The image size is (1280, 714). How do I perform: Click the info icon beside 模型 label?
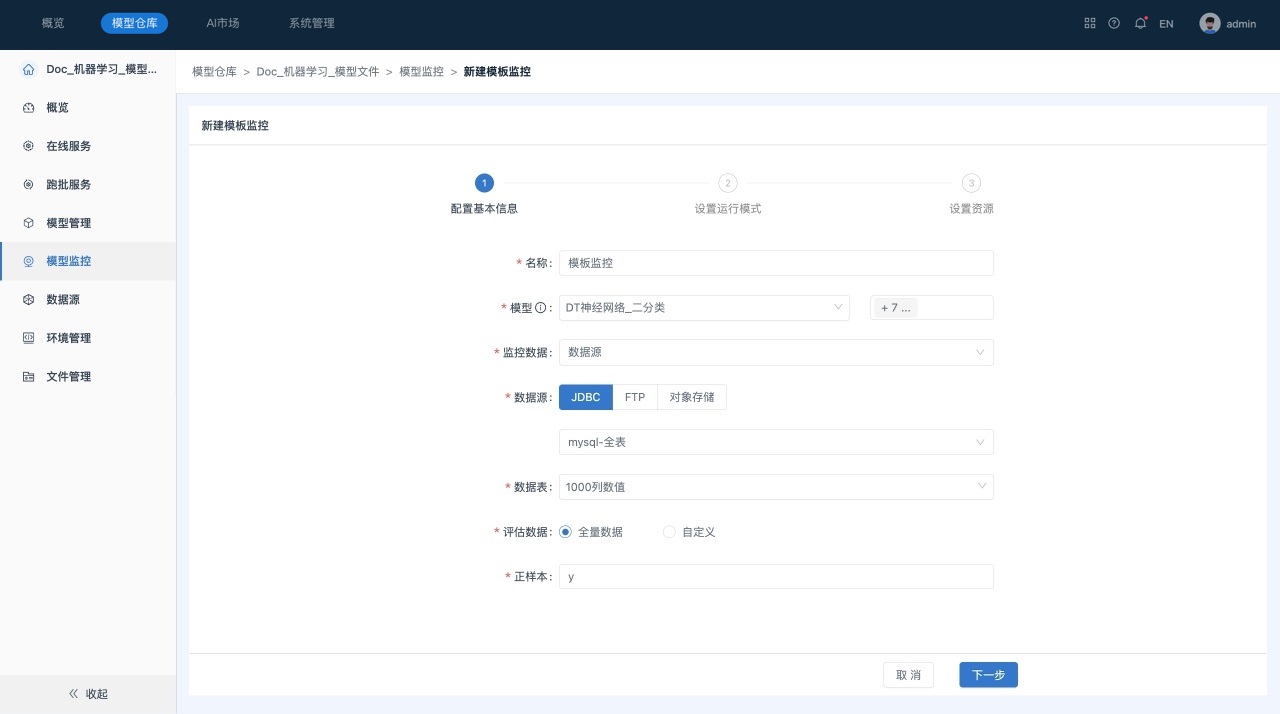[x=541, y=308]
